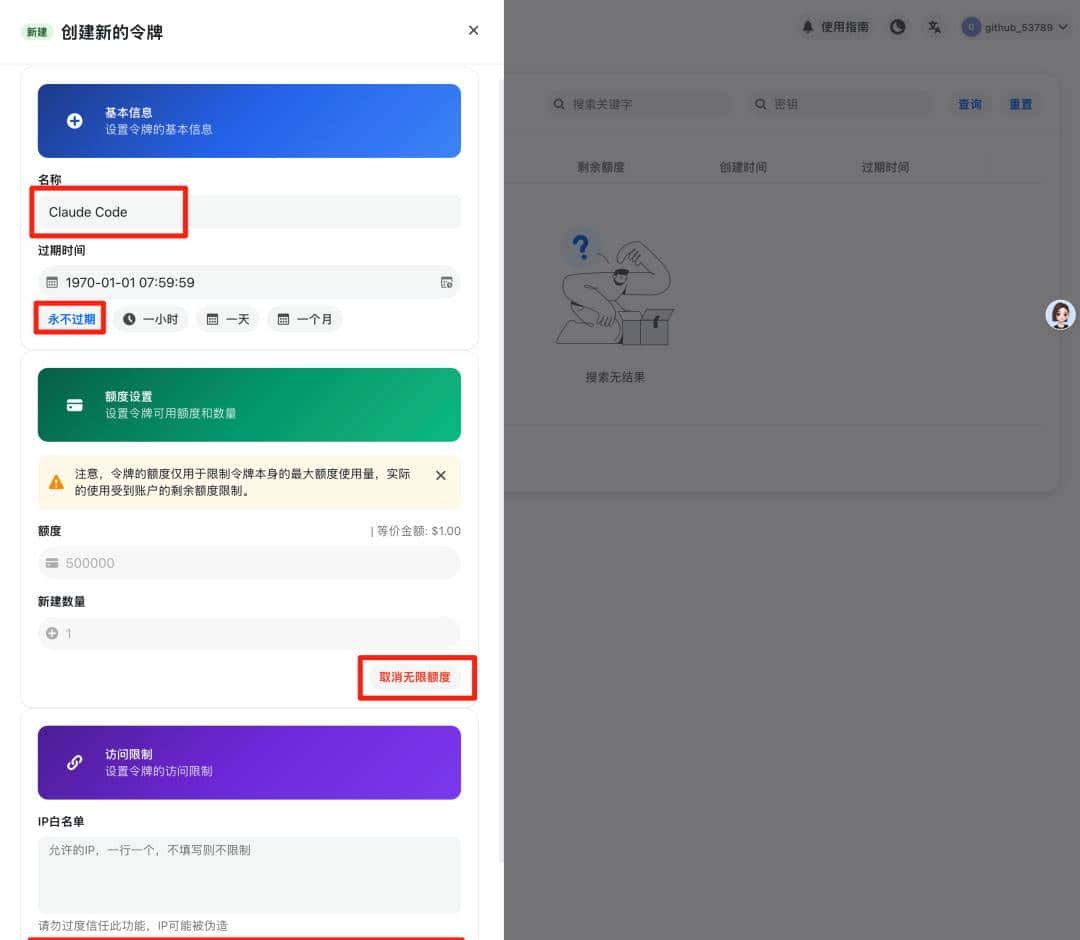Open the 使用指南 menu item
1080x940 pixels.
point(843,27)
